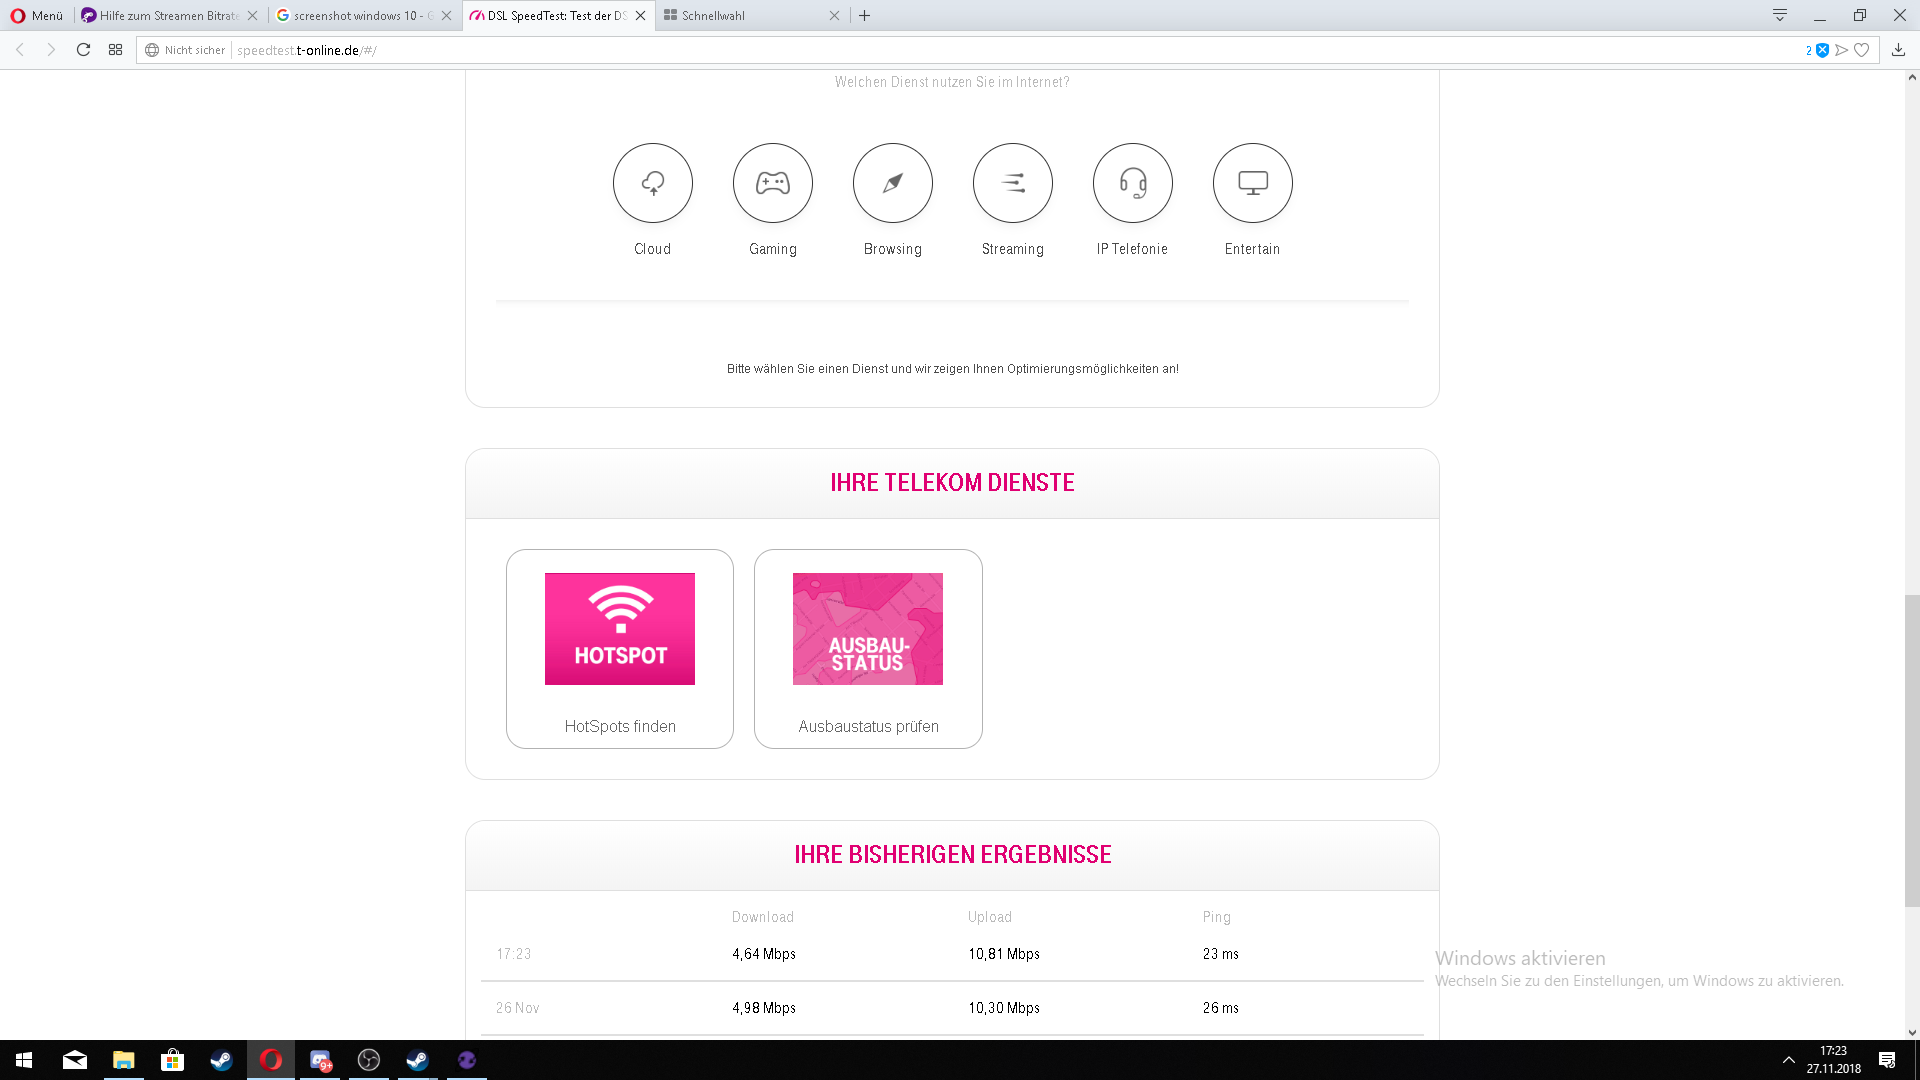Show hidden system tray icons chevron
This screenshot has height=1080, width=1920.
click(x=1788, y=1060)
